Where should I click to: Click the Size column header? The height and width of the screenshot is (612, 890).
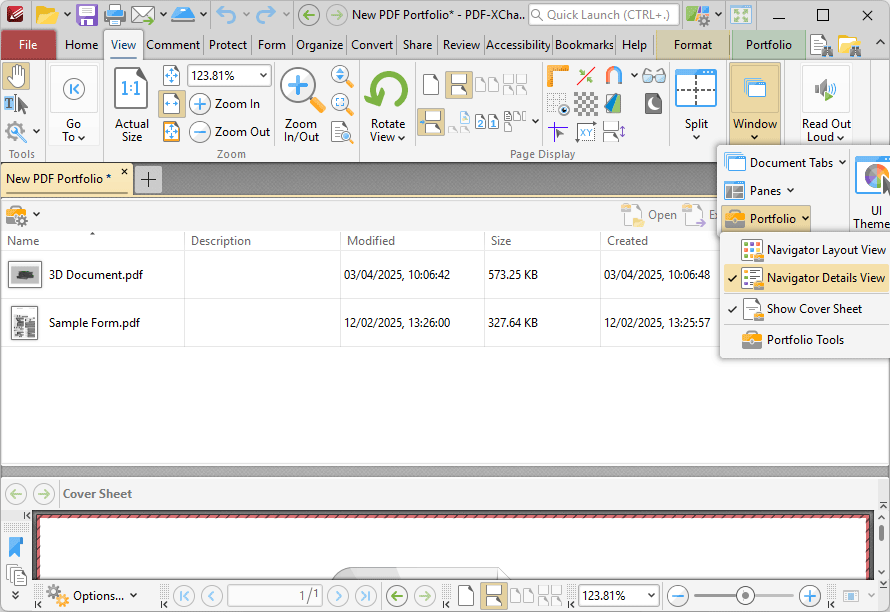[x=542, y=241]
